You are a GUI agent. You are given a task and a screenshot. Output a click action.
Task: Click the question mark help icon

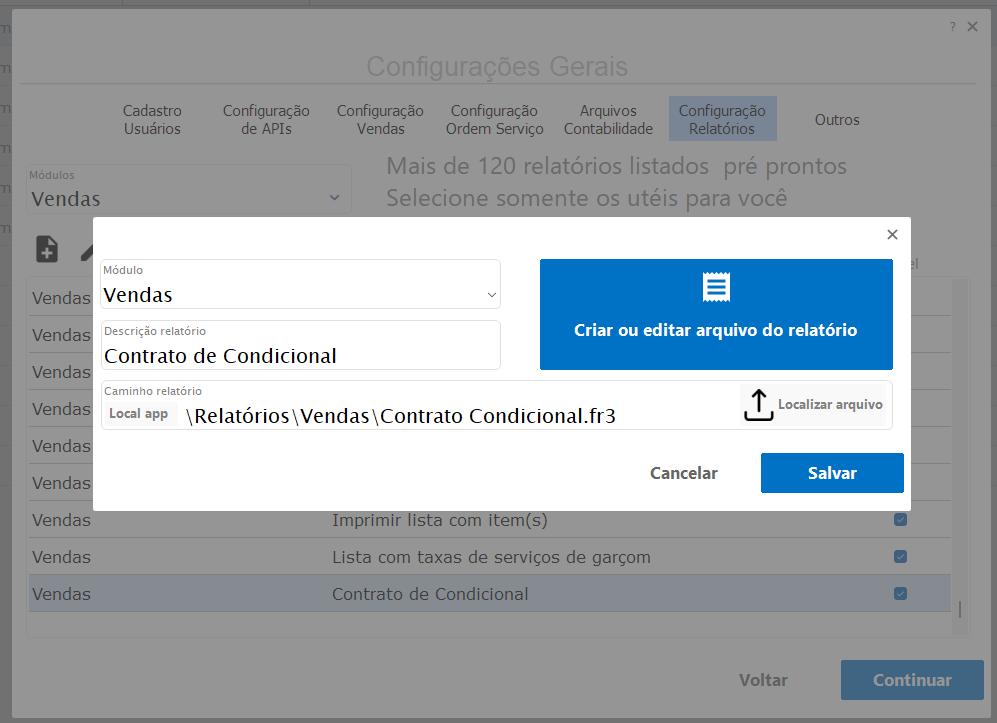point(952,27)
